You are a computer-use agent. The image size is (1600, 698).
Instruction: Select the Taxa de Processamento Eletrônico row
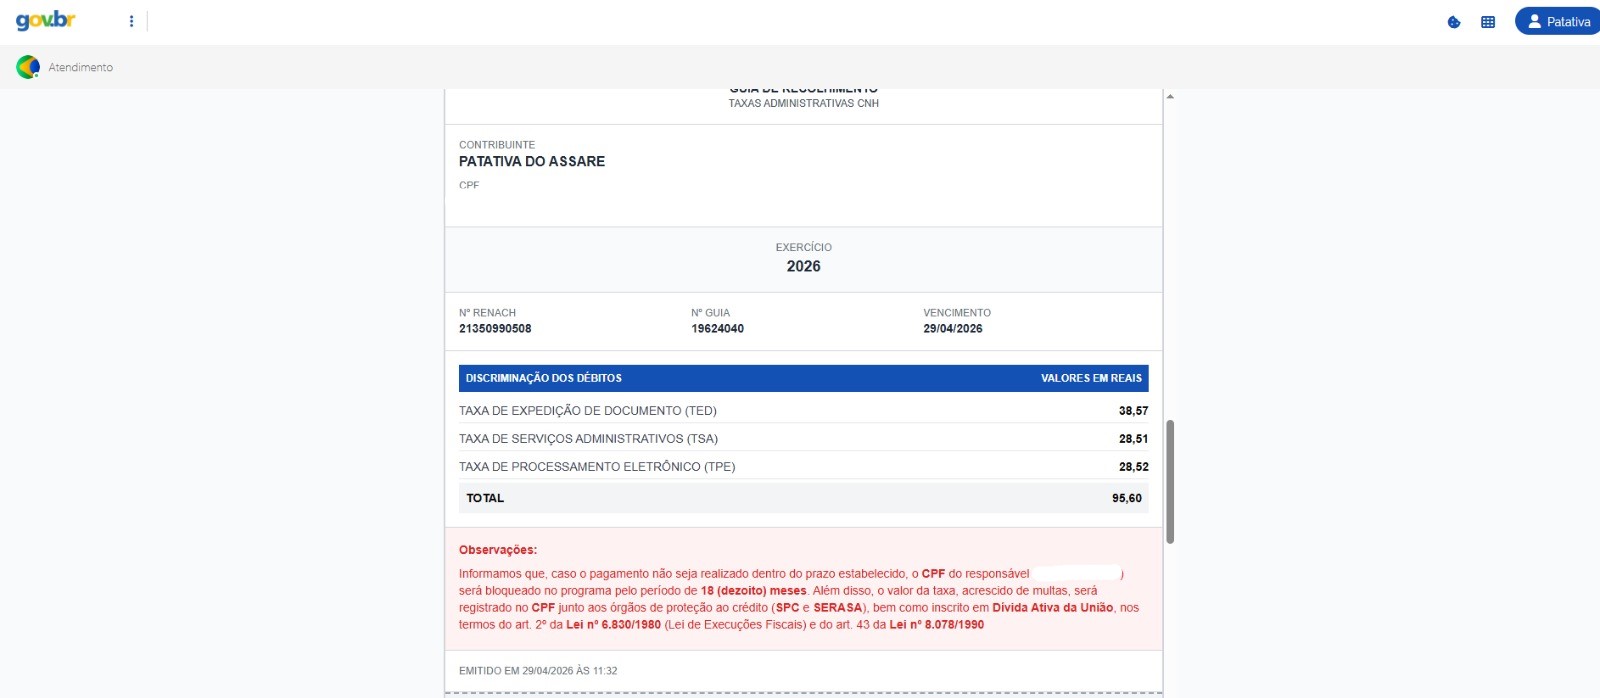pyautogui.click(x=597, y=467)
